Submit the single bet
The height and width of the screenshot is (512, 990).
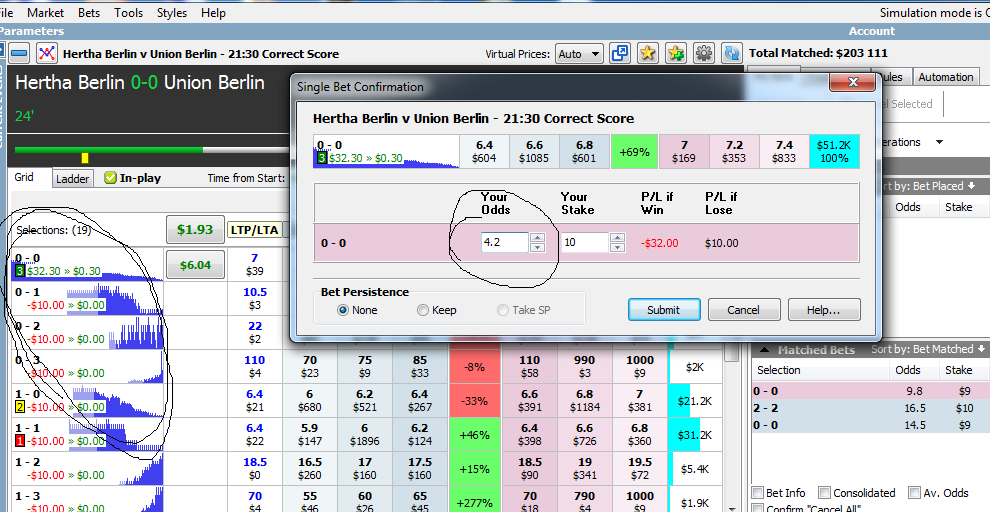point(664,310)
